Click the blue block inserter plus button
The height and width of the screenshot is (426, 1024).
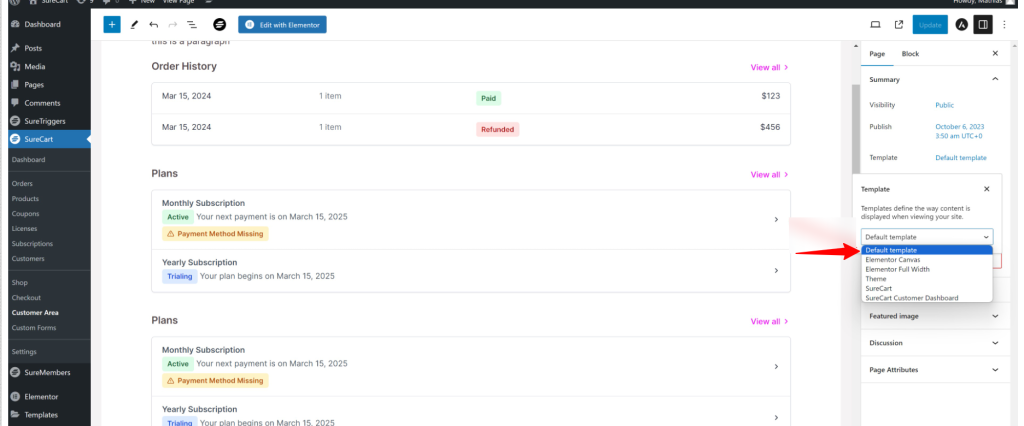pyautogui.click(x=112, y=24)
